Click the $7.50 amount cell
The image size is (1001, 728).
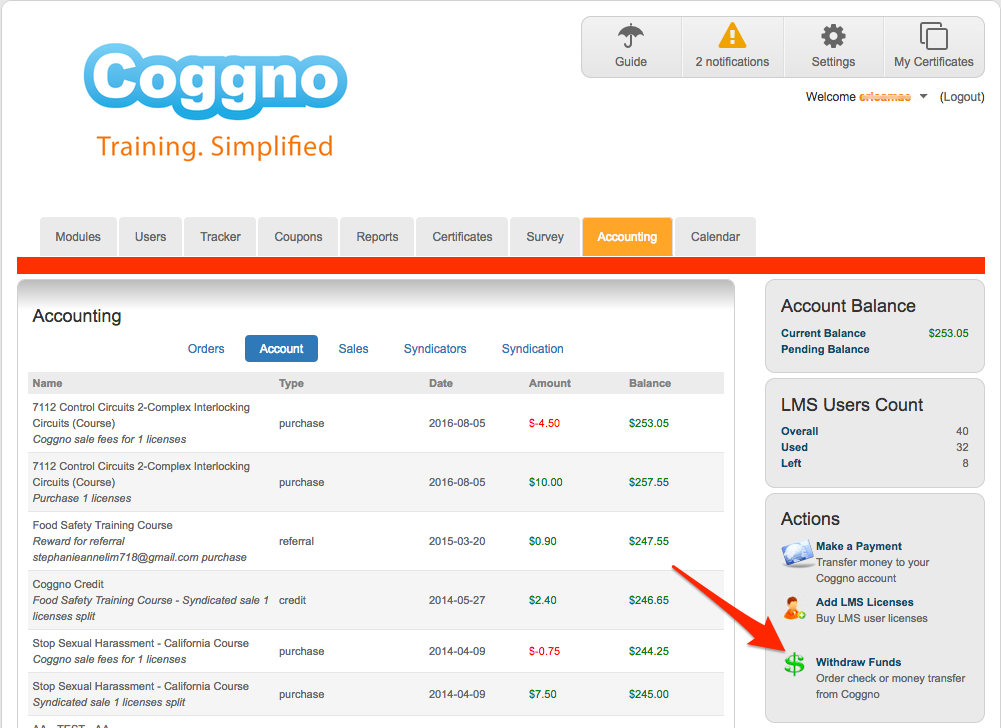click(543, 694)
